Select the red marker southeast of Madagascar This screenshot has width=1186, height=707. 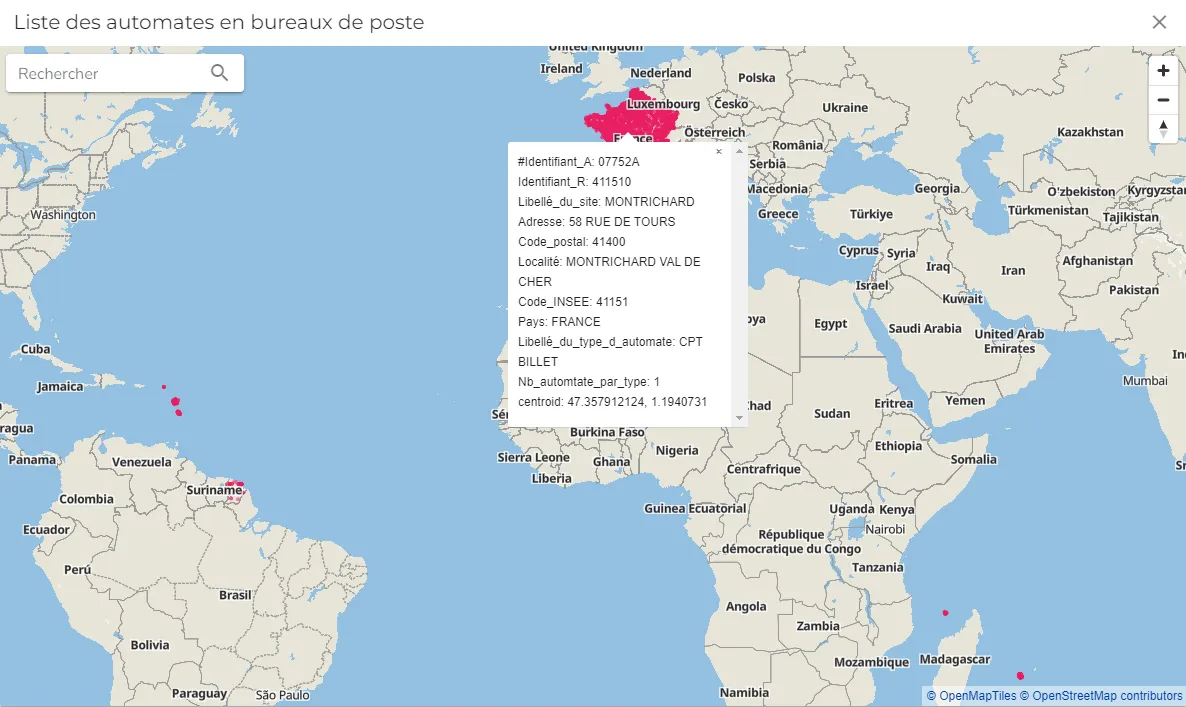[1020, 675]
